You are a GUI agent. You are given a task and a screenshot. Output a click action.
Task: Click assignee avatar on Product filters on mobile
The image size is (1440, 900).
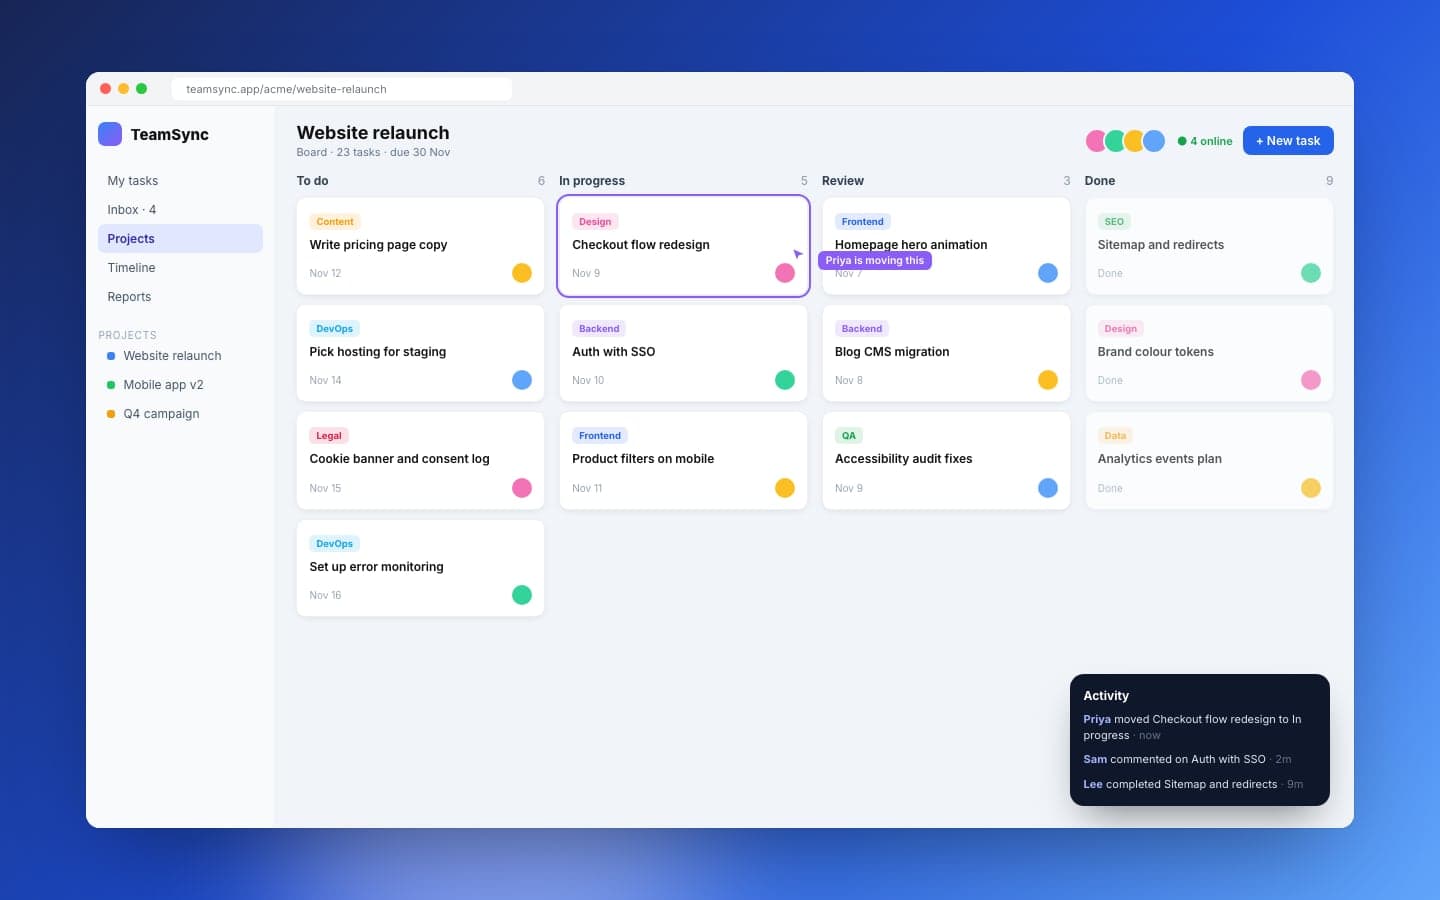(x=785, y=488)
